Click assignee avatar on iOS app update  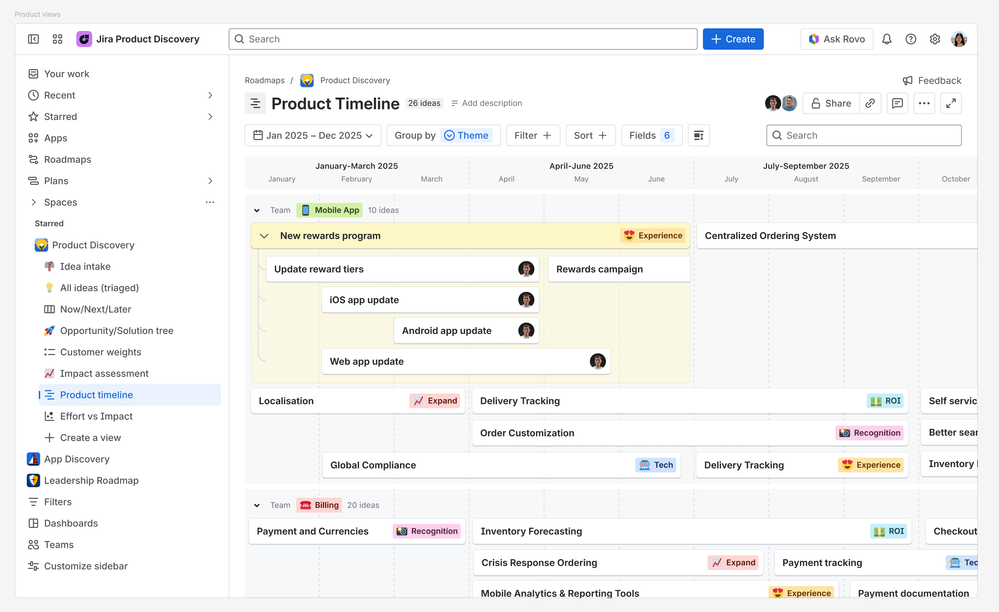pyautogui.click(x=526, y=299)
